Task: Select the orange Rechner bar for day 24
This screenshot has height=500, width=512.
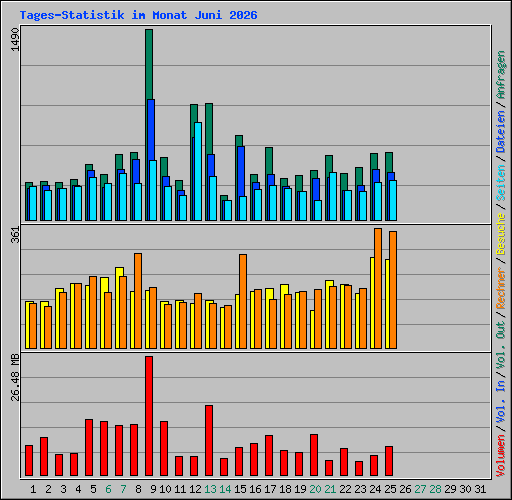Action: 378,289
